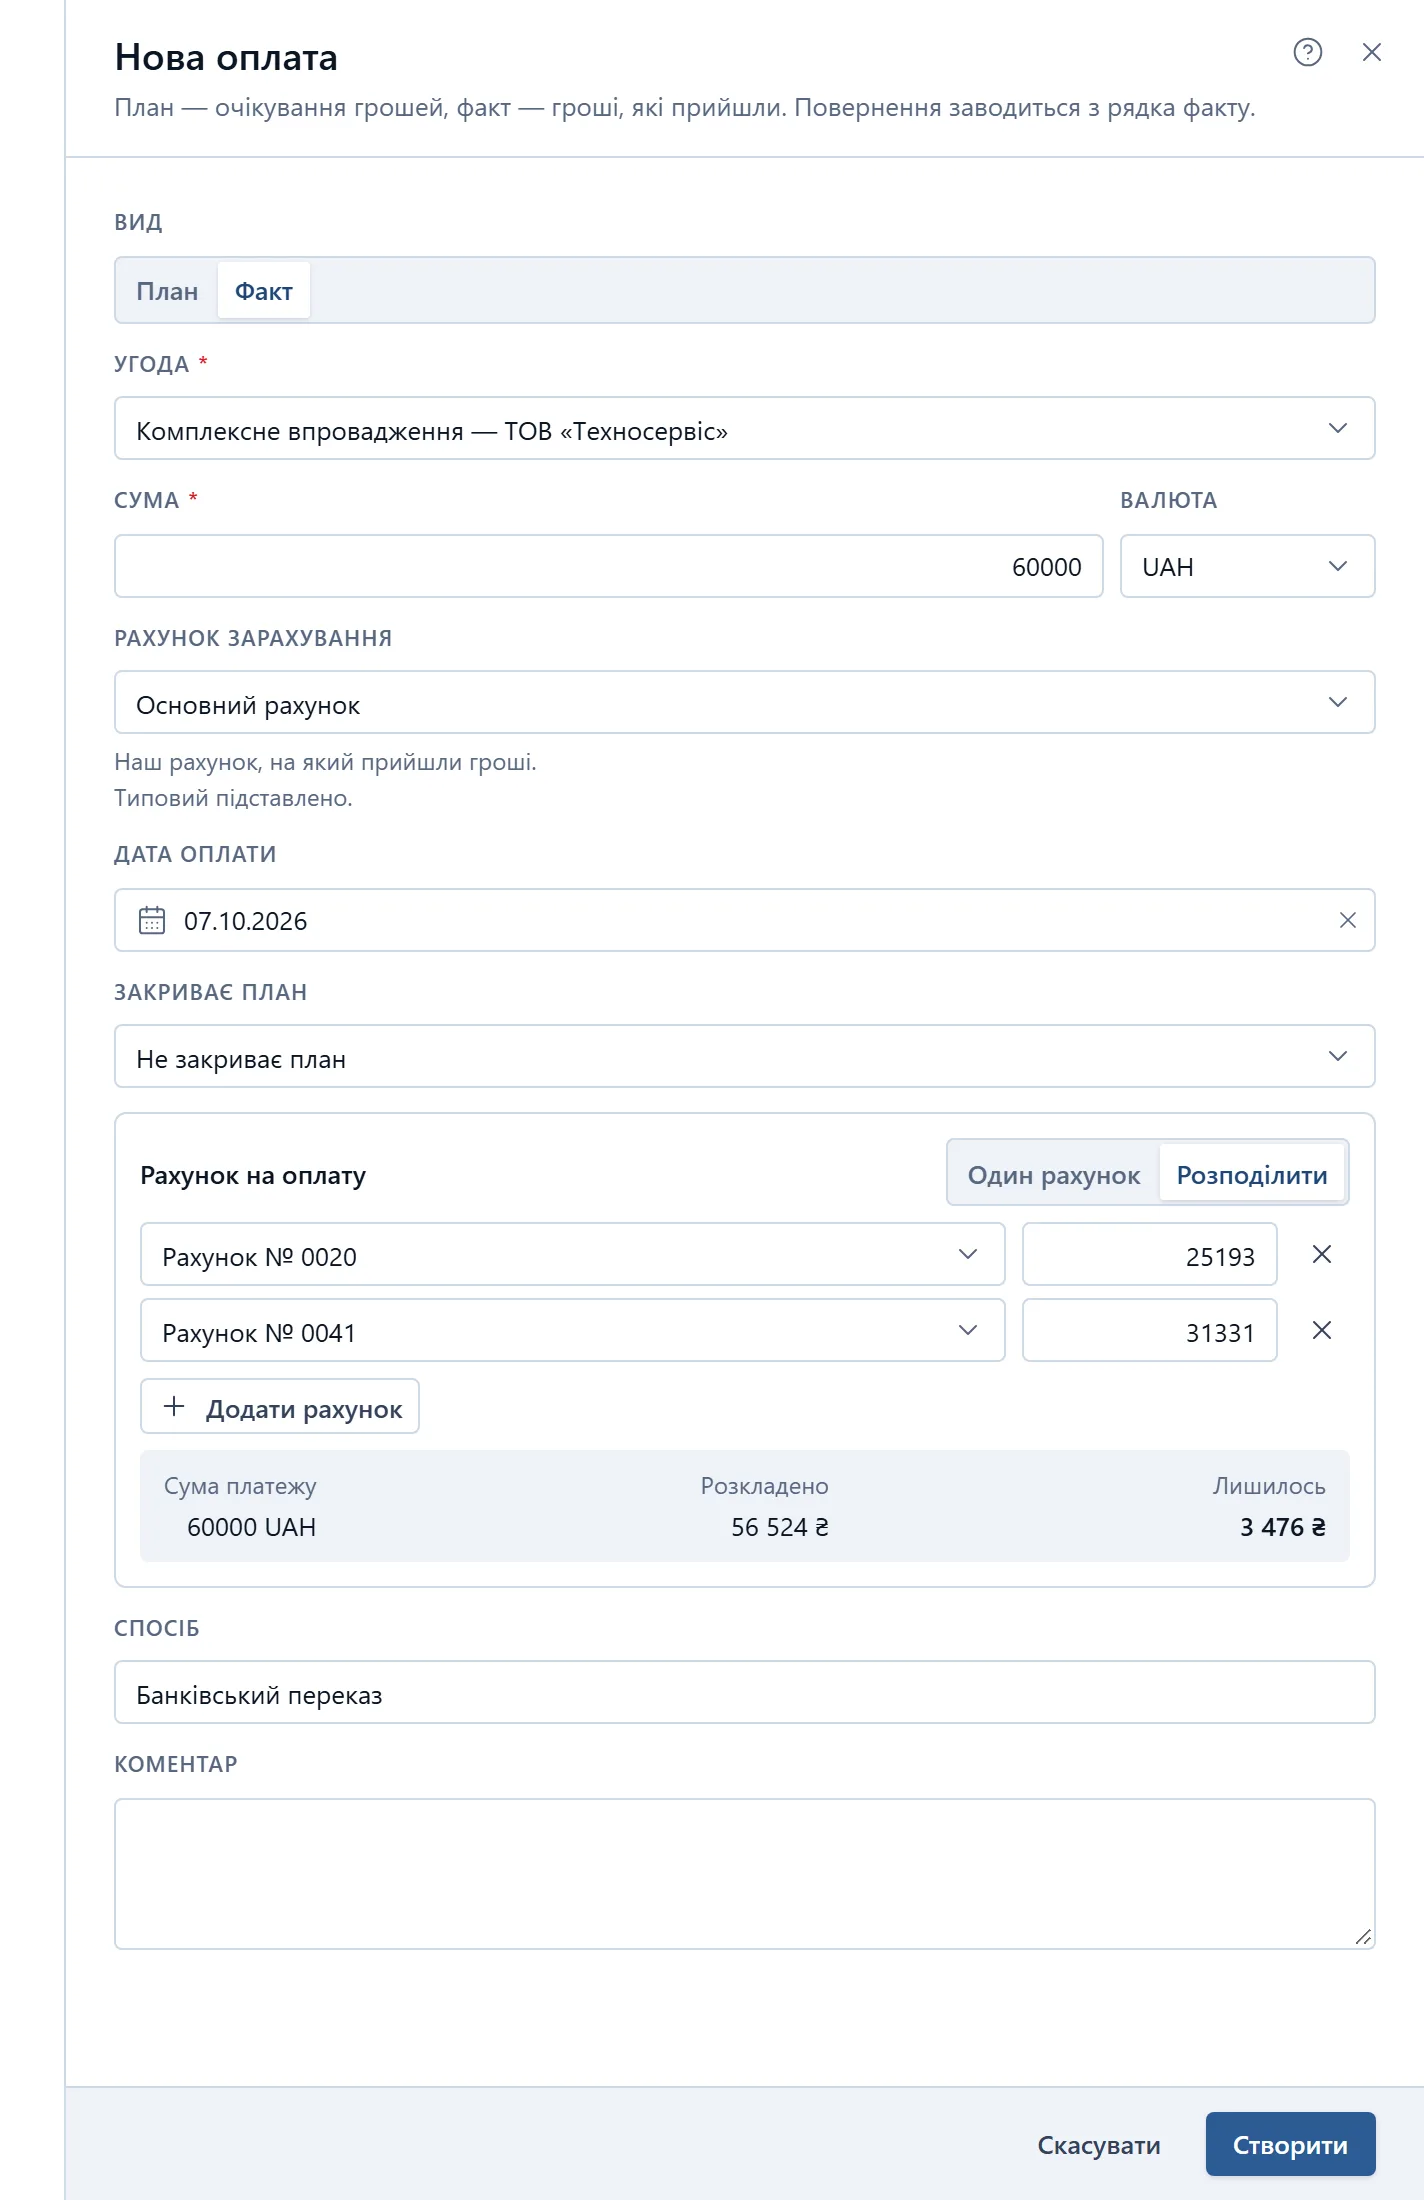Click the Спосіб field with Банківський переказ
1424x2200 pixels.
(745, 1693)
